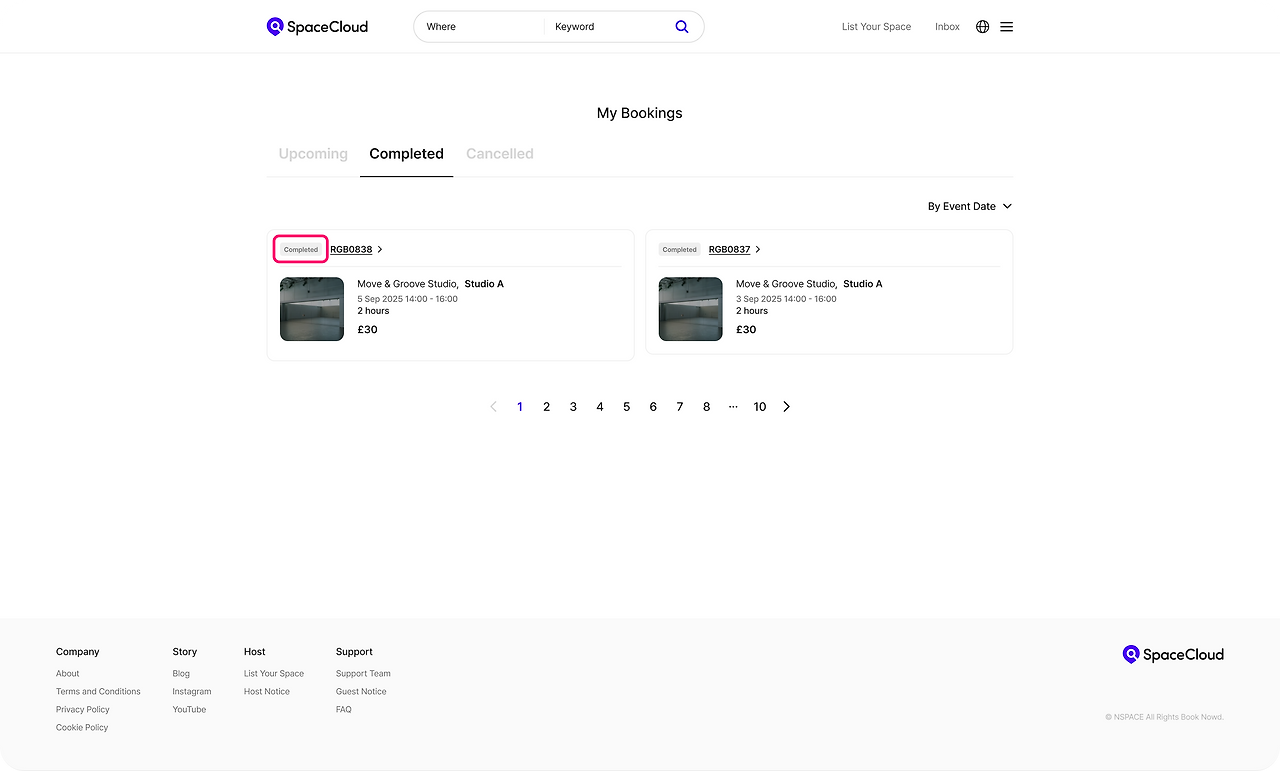Open the Guest Notice footer link
This screenshot has height=771, width=1280.
[x=361, y=692]
